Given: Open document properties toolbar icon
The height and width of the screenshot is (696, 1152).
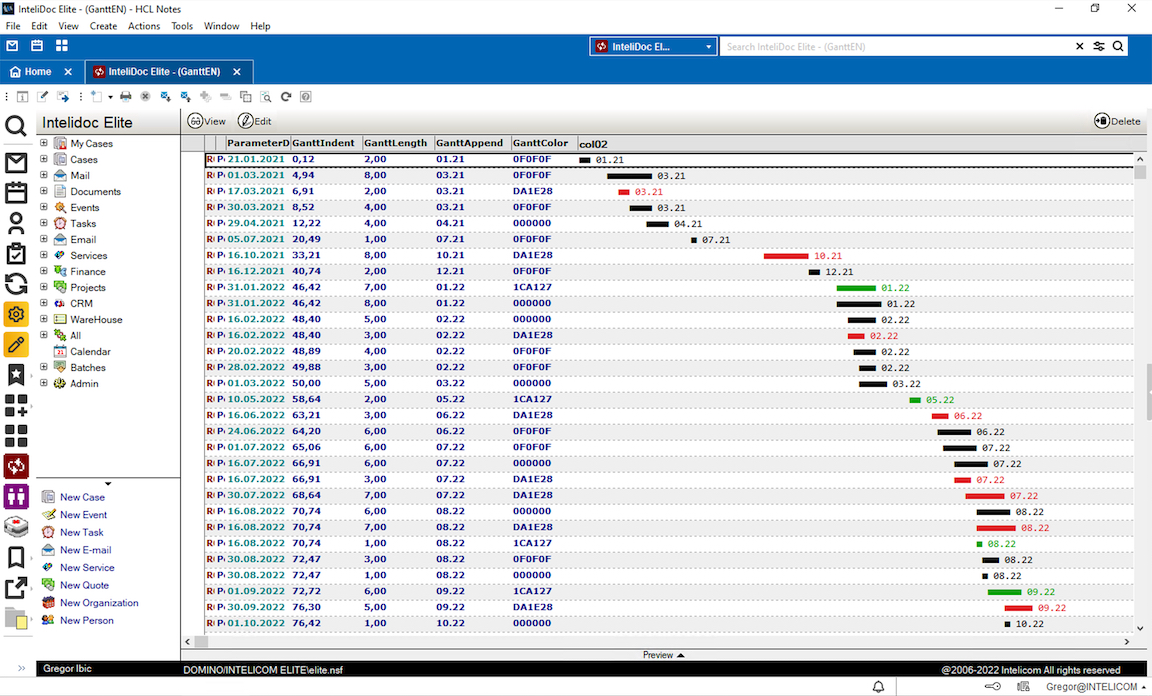Looking at the screenshot, I should [x=23, y=96].
